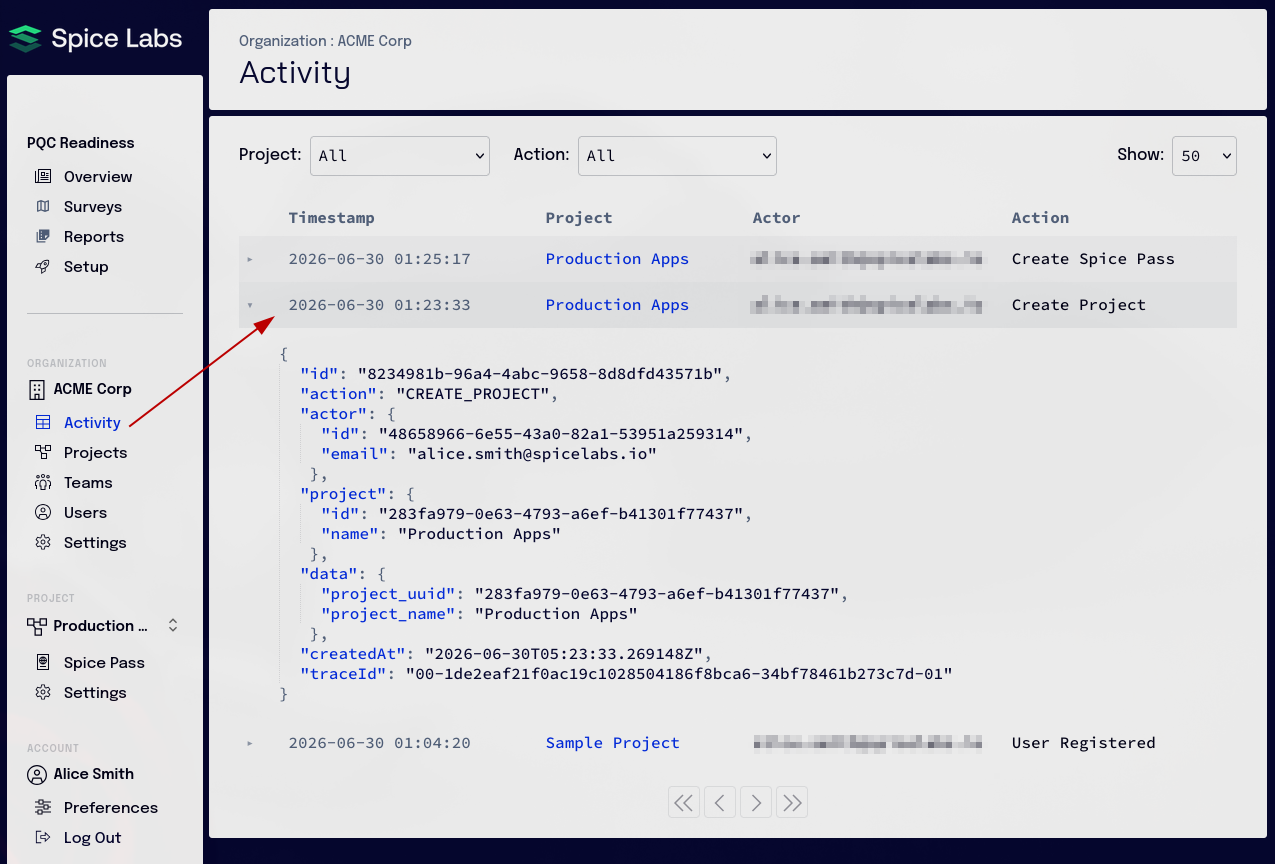Open the Show count dropdown
This screenshot has width=1275, height=864.
pyautogui.click(x=1204, y=156)
